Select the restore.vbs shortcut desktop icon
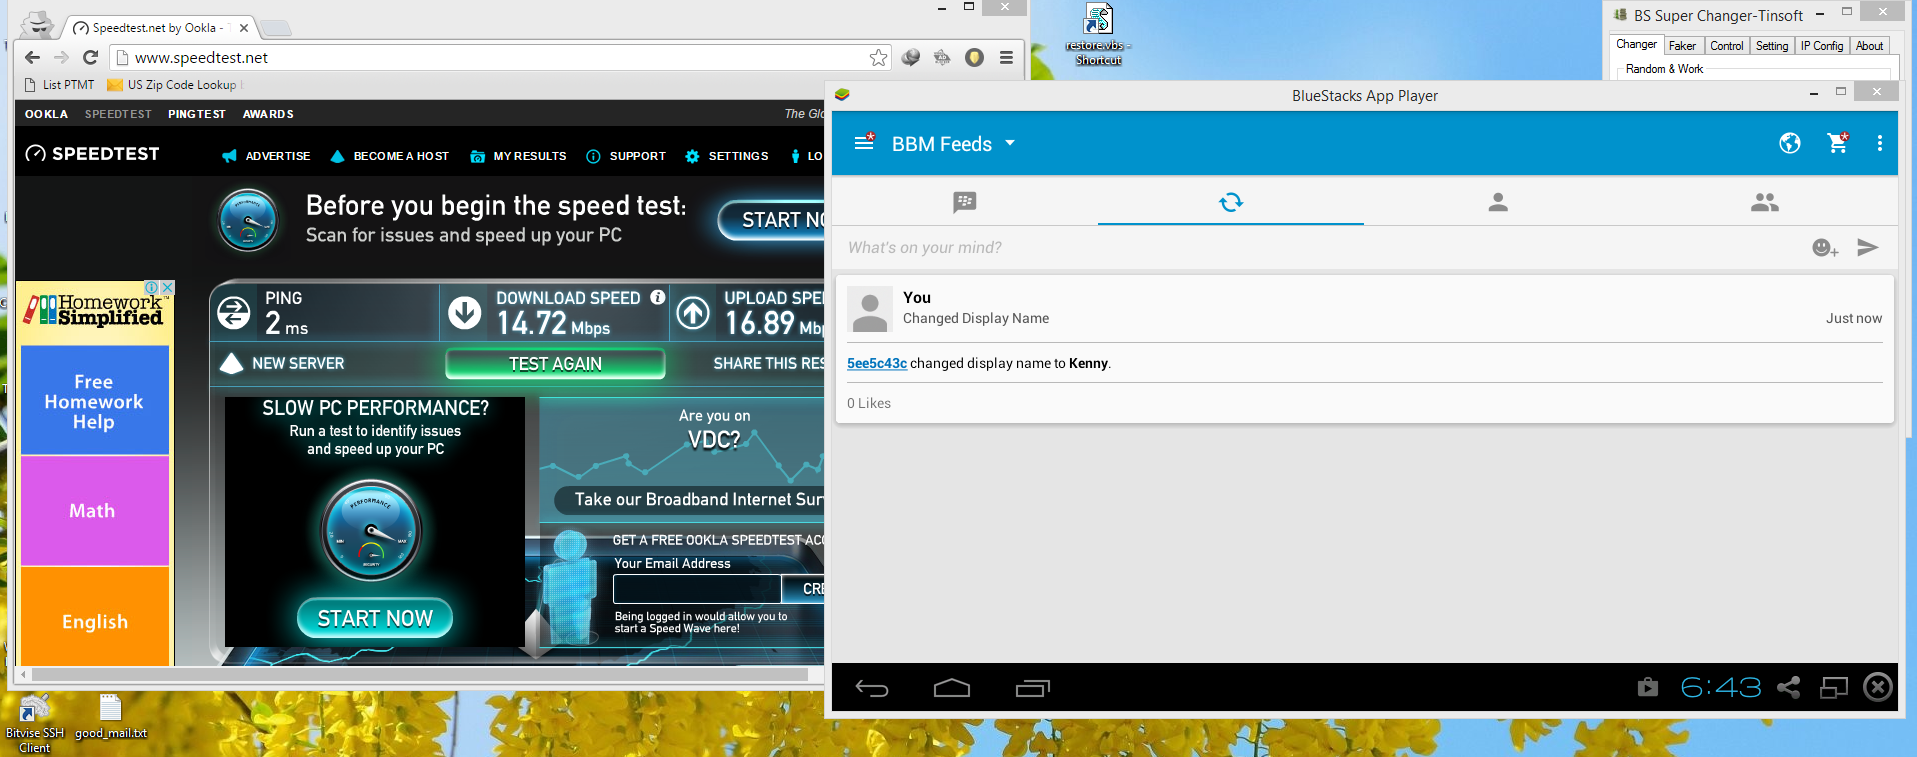 [x=1098, y=34]
